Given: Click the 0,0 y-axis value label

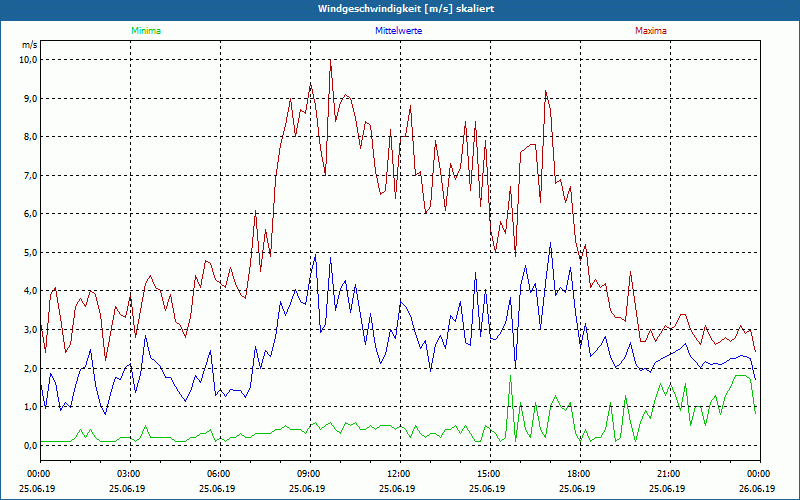Looking at the screenshot, I should point(29,445).
